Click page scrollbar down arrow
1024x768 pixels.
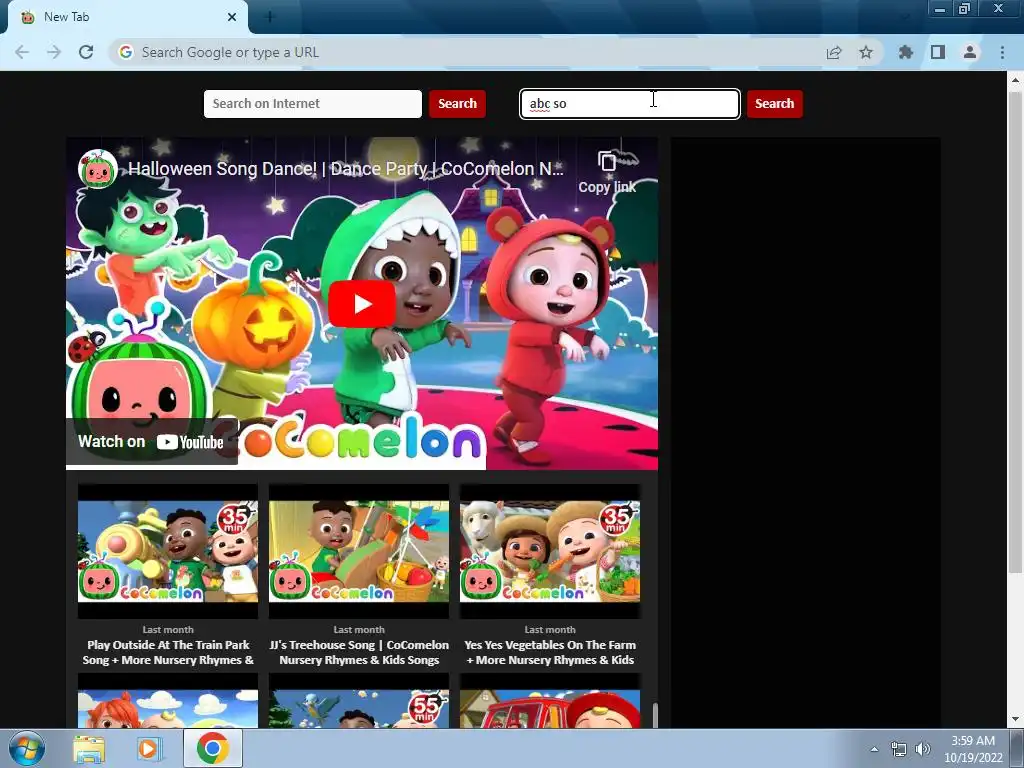[x=1015, y=720]
